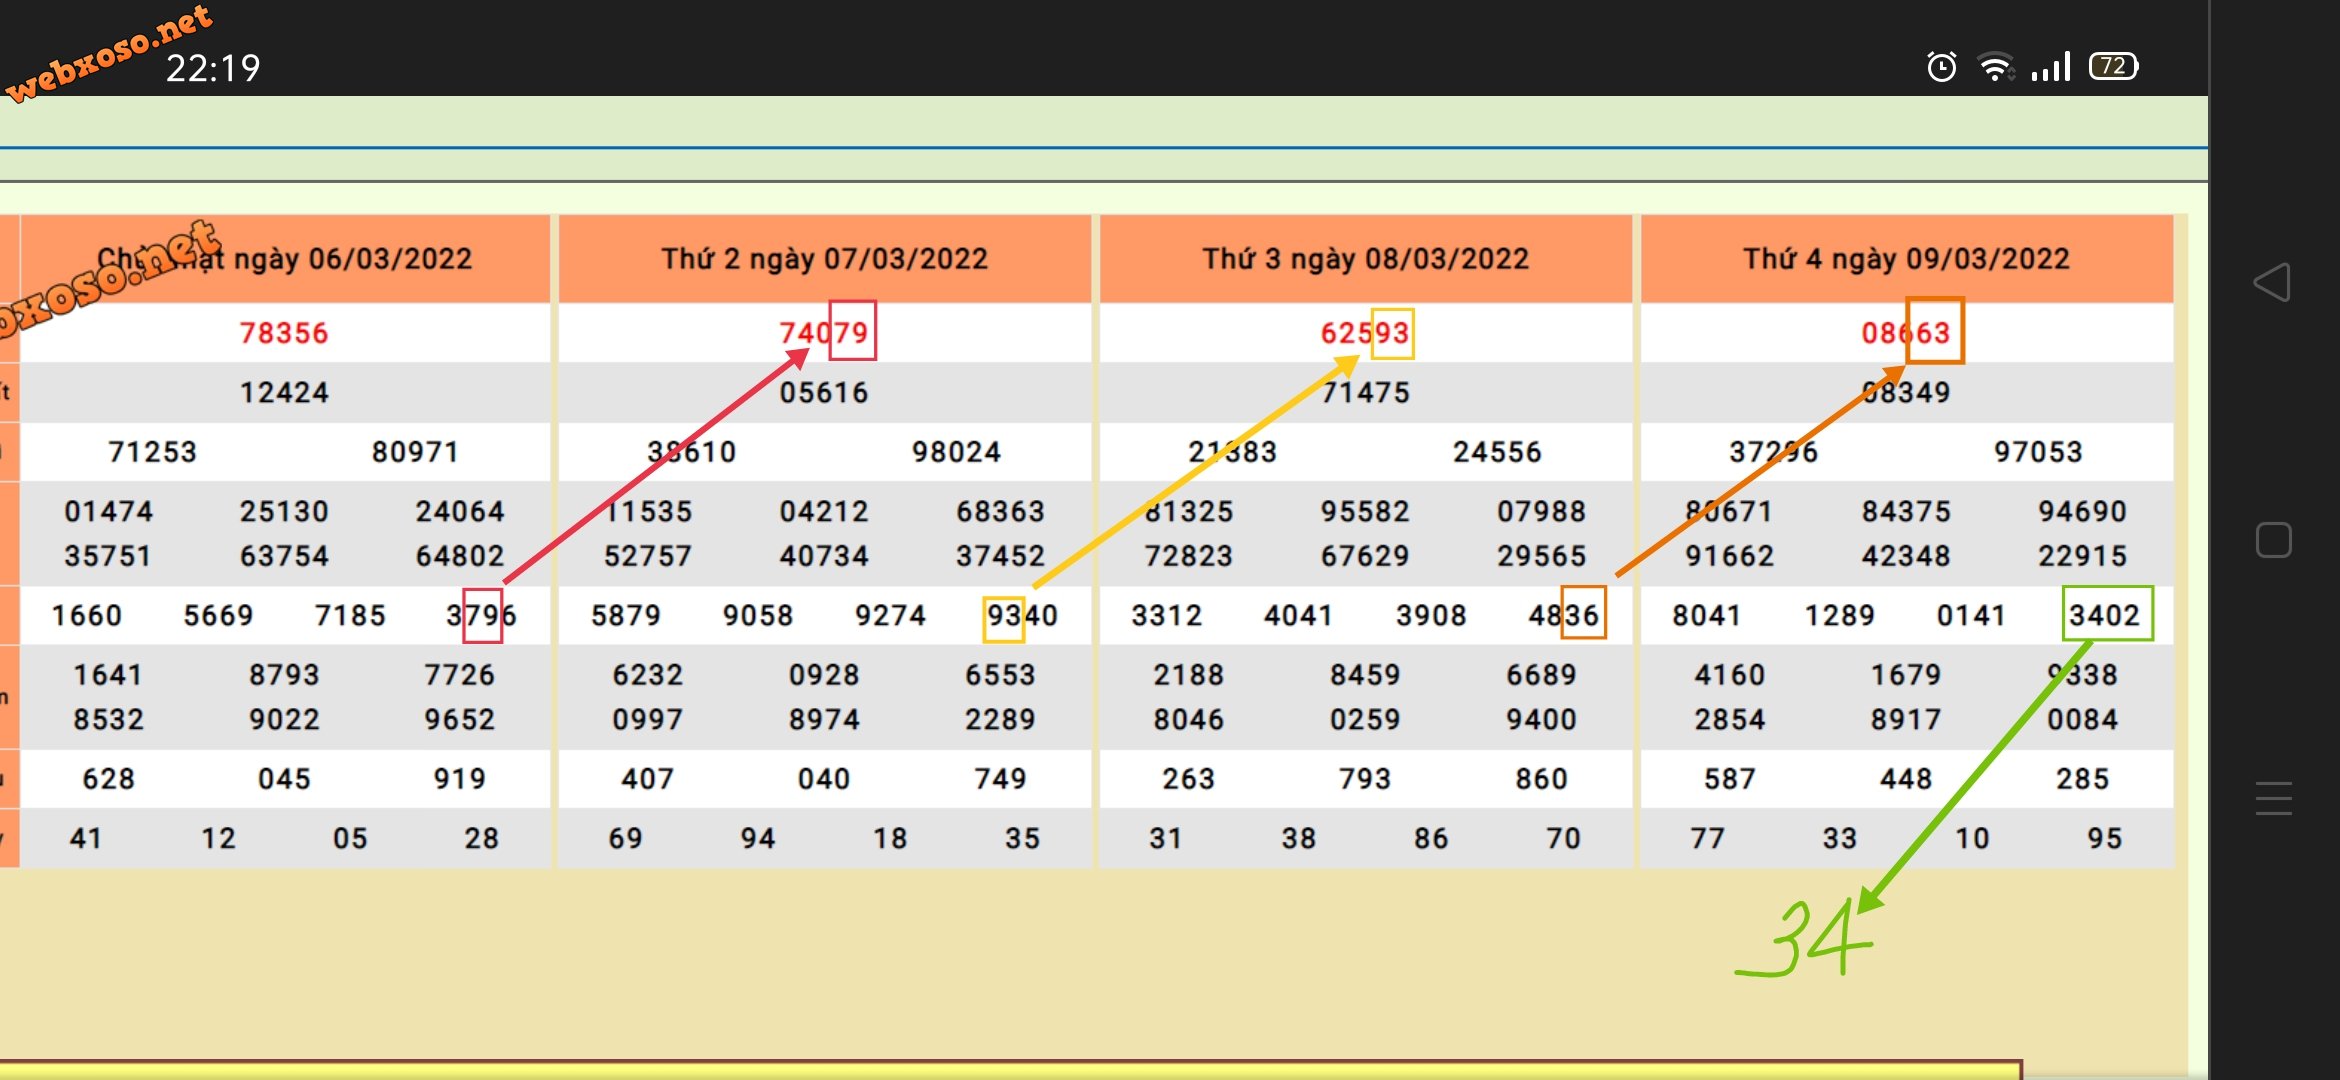Click number 3402
The width and height of the screenshot is (2340, 1080).
coord(2104,615)
